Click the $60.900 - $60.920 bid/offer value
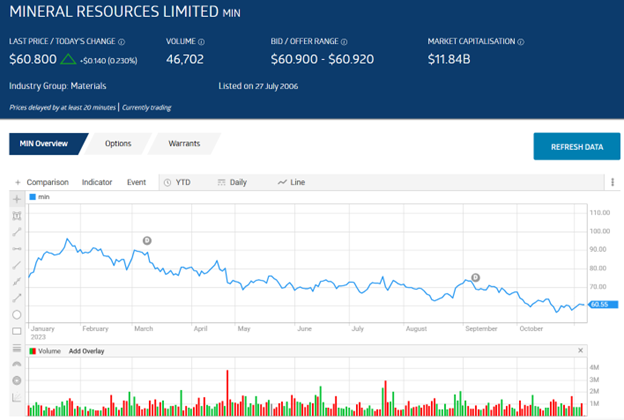 [322, 59]
